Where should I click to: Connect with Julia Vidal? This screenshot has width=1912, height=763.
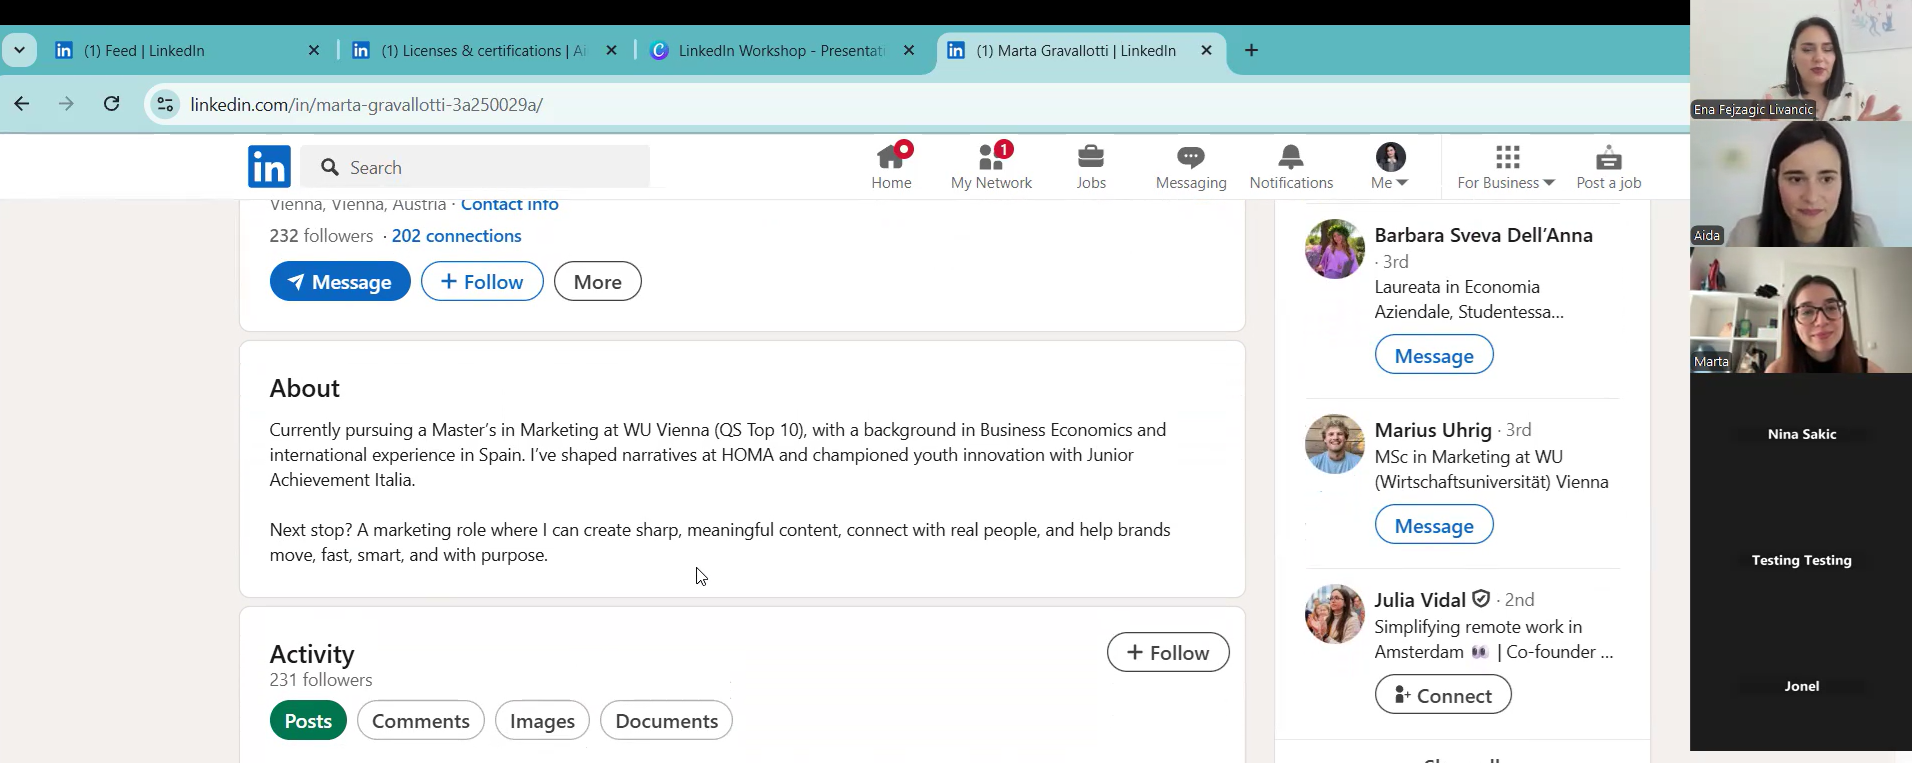pyautogui.click(x=1443, y=695)
